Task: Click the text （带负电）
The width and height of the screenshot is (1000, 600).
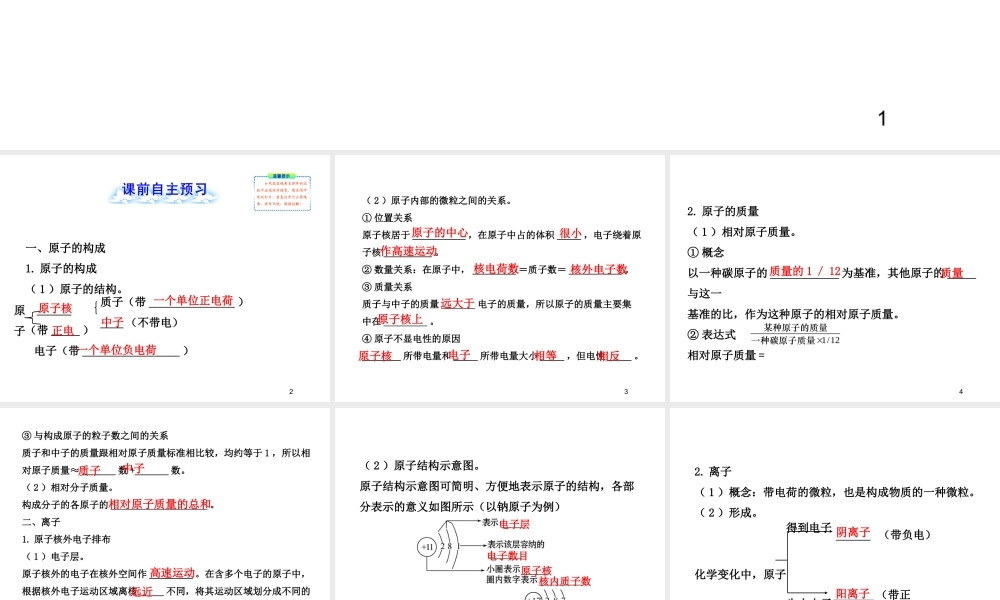Action: [x=908, y=534]
